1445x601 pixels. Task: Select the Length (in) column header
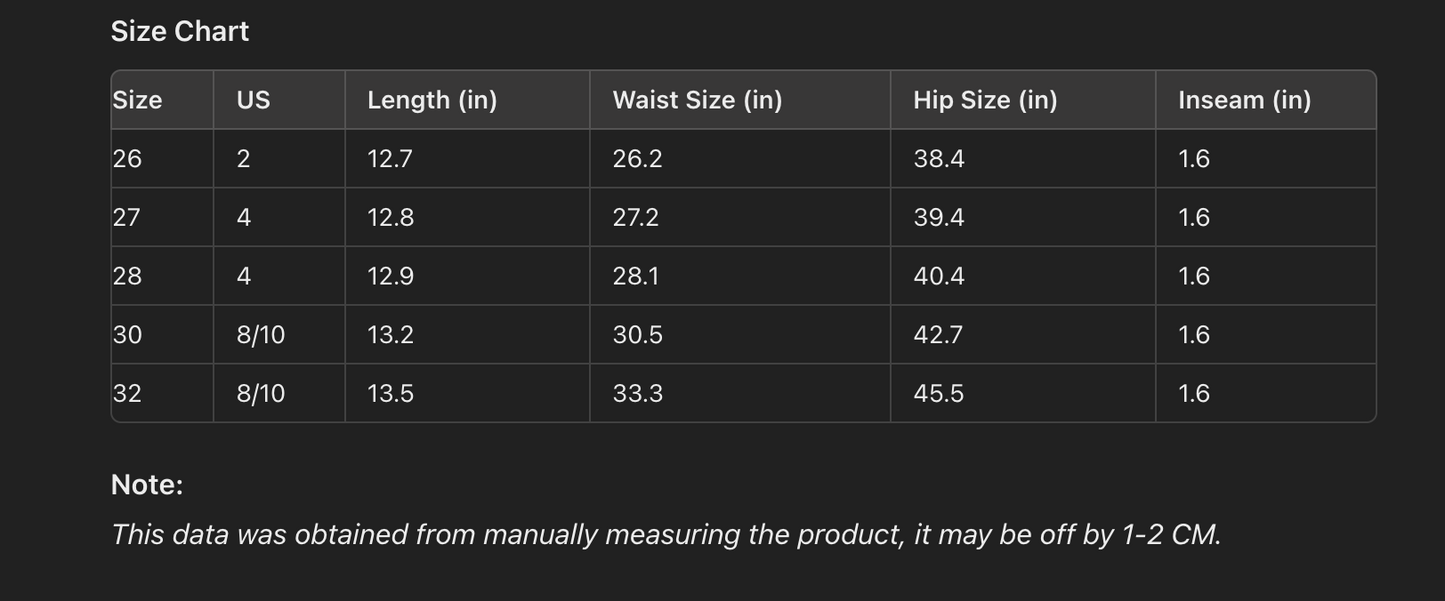pyautogui.click(x=432, y=100)
